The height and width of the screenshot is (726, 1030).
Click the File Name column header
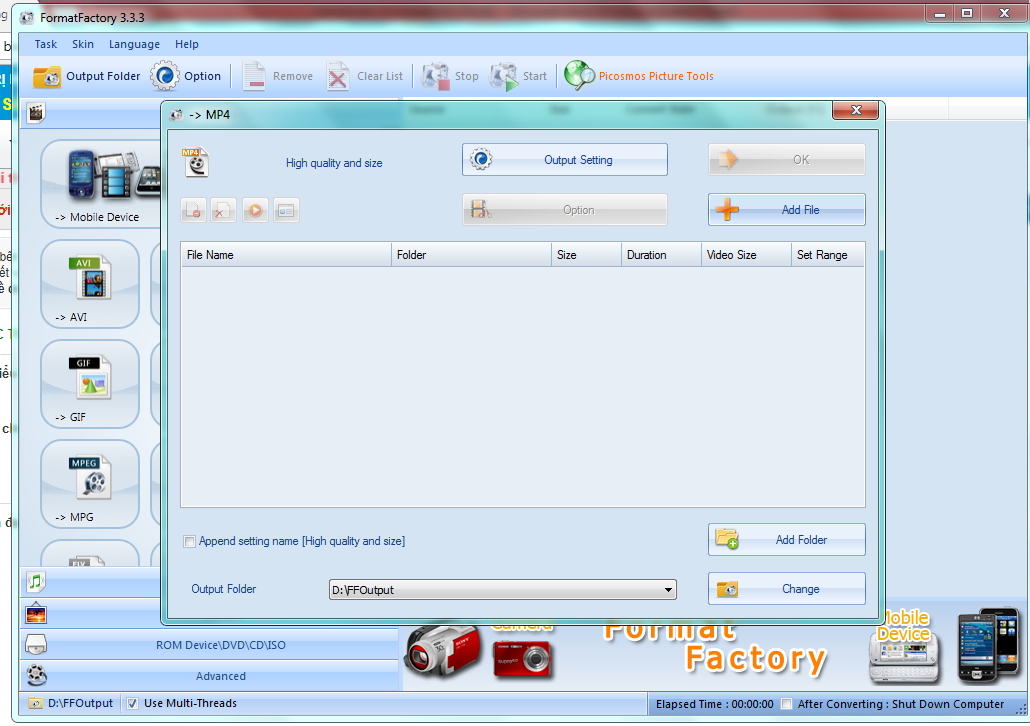coord(285,255)
